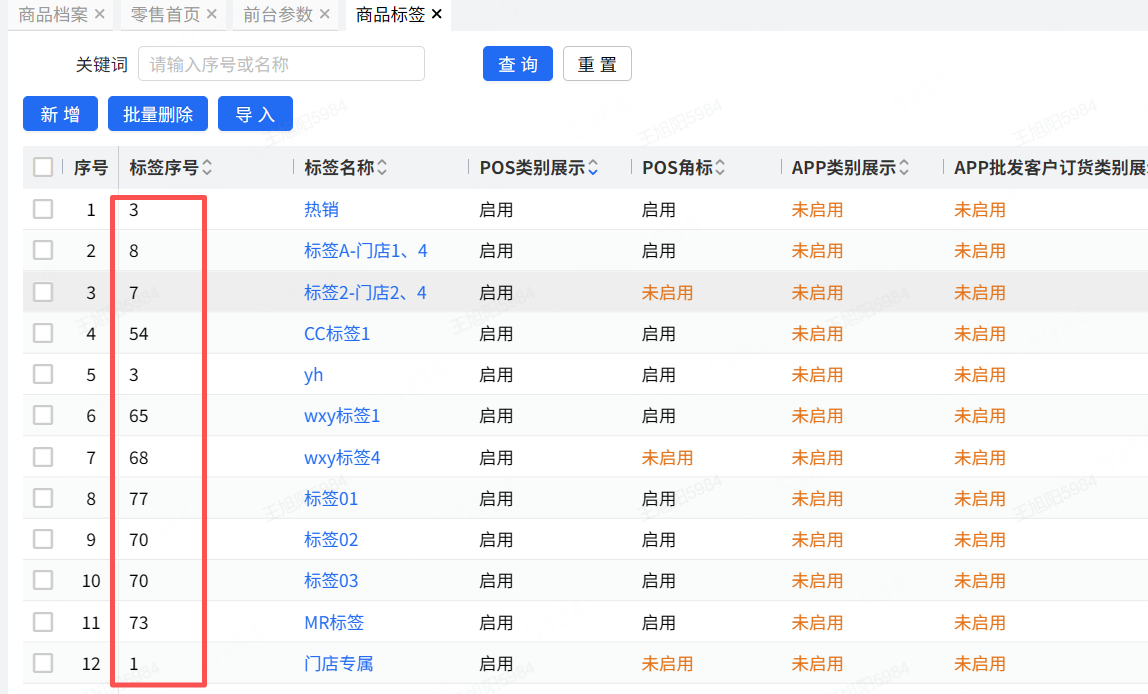This screenshot has height=694, width=1148.
Task: Click the 批量删除 button
Action: (x=158, y=113)
